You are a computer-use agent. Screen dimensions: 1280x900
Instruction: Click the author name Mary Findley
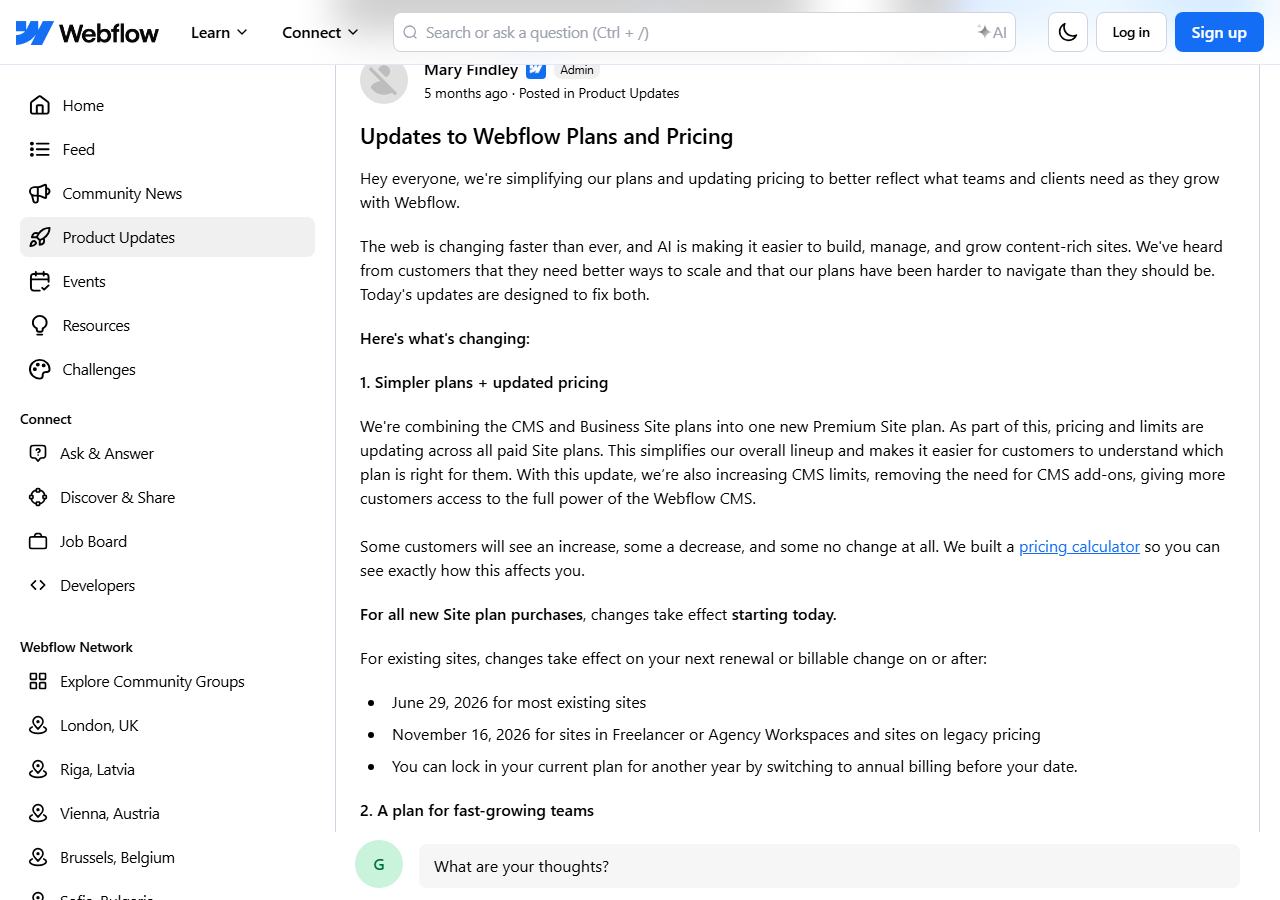471,70
